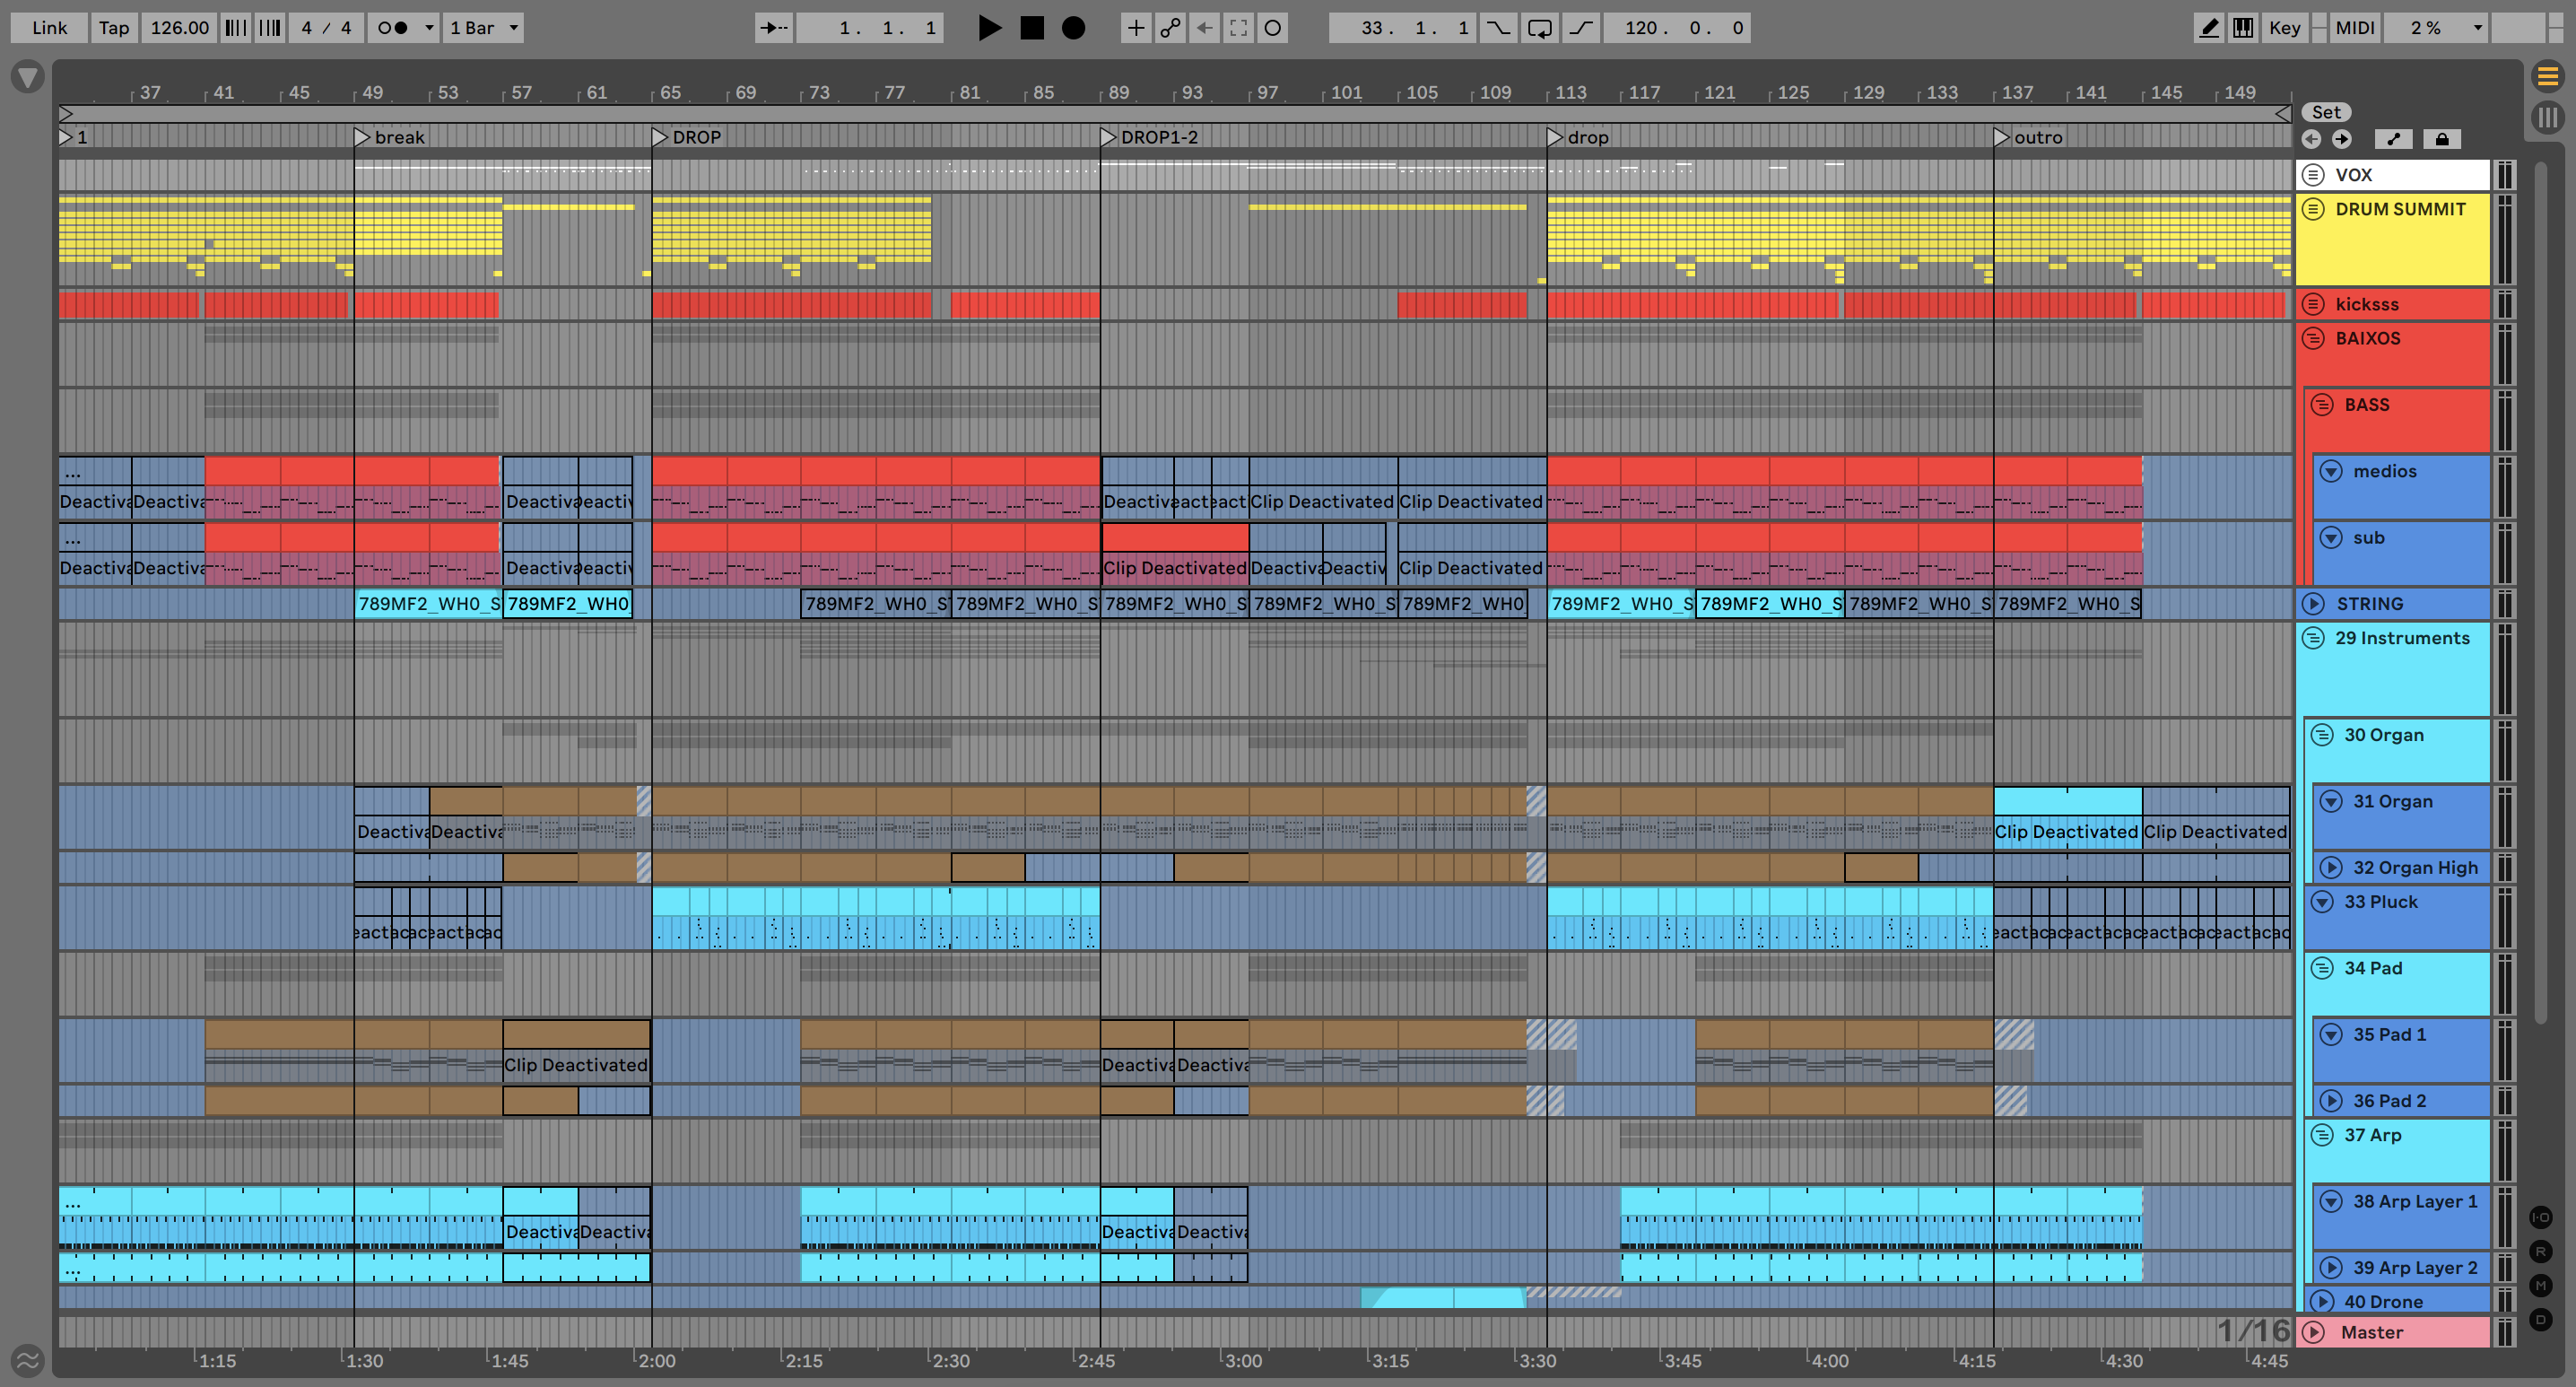Click the tempo field showing 126.00
This screenshot has width=2576, height=1387.
pos(179,28)
